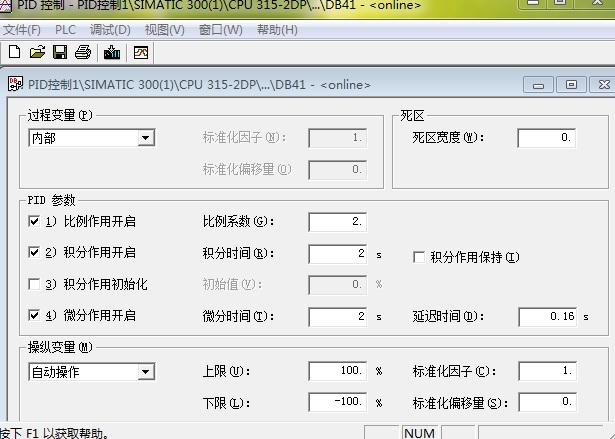The height and width of the screenshot is (439, 615).
Task: Click the 上限(U) input field
Action: (x=338, y=371)
